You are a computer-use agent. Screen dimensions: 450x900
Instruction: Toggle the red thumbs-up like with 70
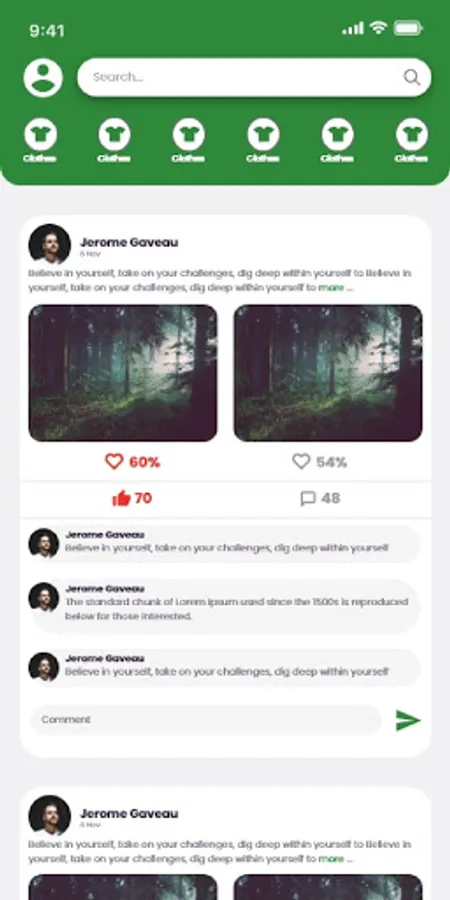coord(132,498)
